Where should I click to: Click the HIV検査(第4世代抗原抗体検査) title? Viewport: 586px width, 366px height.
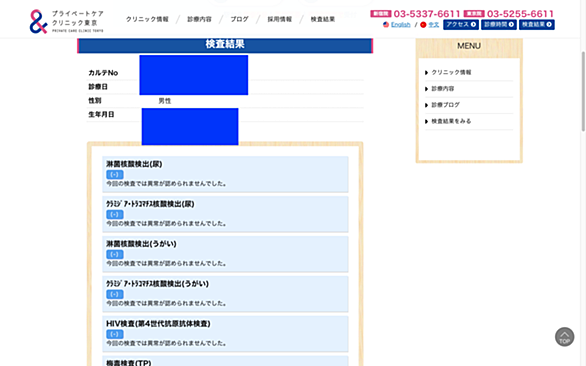pos(158,324)
